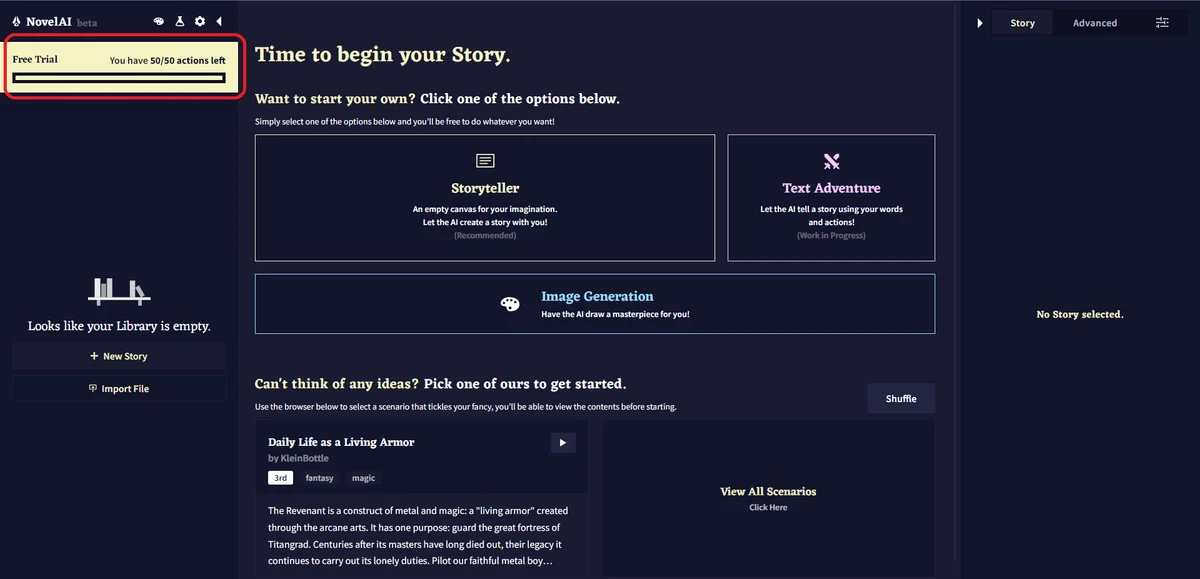1200x579 pixels.
Task: Open the flask experiments icon
Action: click(180, 22)
